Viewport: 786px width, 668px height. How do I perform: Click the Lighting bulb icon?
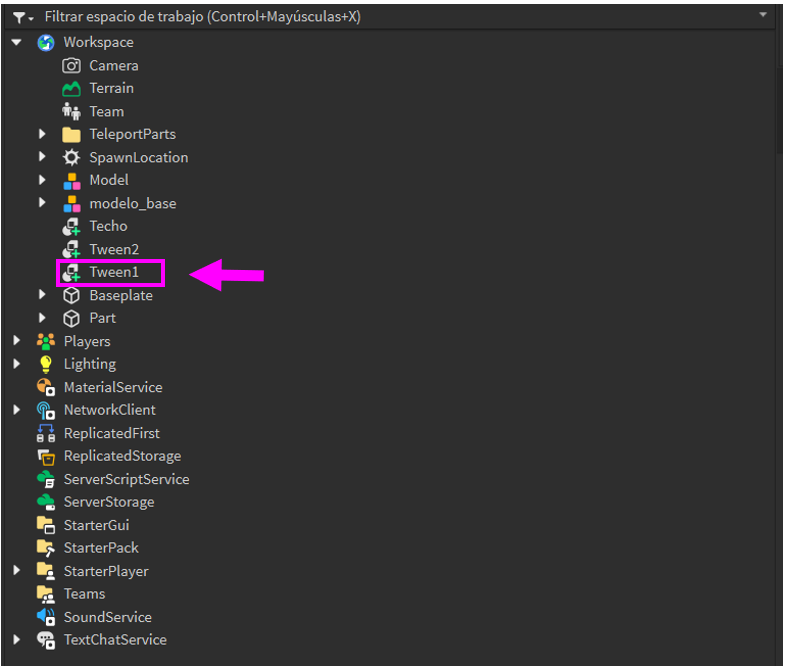point(46,364)
